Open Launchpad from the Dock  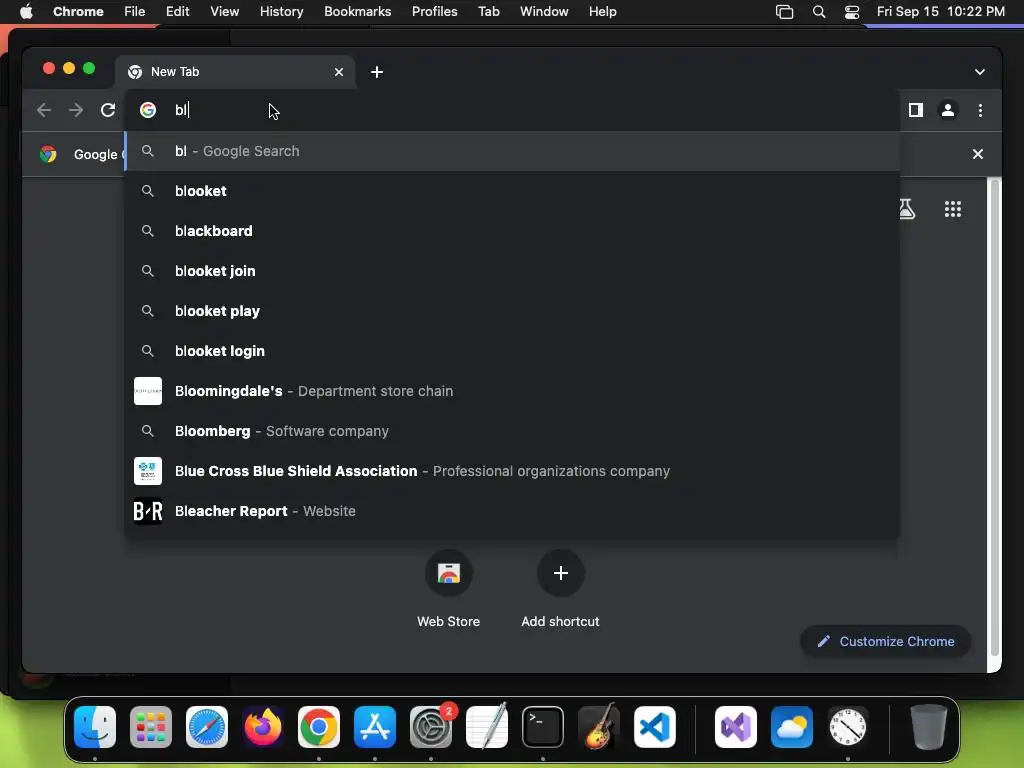151,727
